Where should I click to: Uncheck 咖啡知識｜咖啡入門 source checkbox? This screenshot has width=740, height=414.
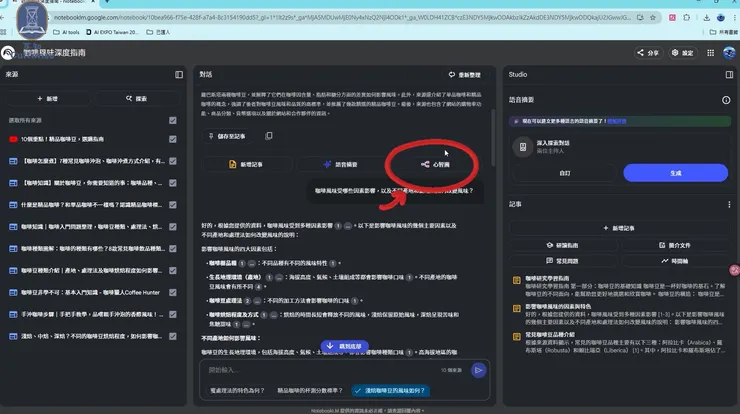coord(173,227)
